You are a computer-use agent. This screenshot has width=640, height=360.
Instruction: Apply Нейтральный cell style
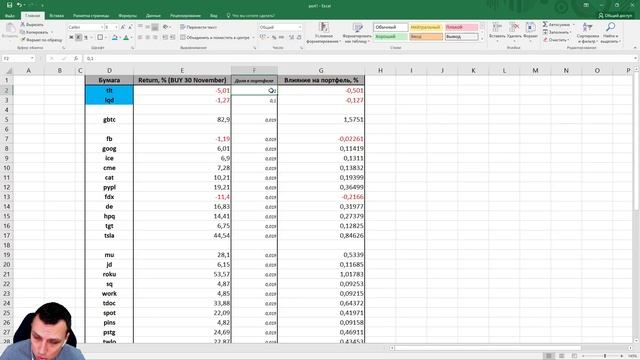coord(426,27)
